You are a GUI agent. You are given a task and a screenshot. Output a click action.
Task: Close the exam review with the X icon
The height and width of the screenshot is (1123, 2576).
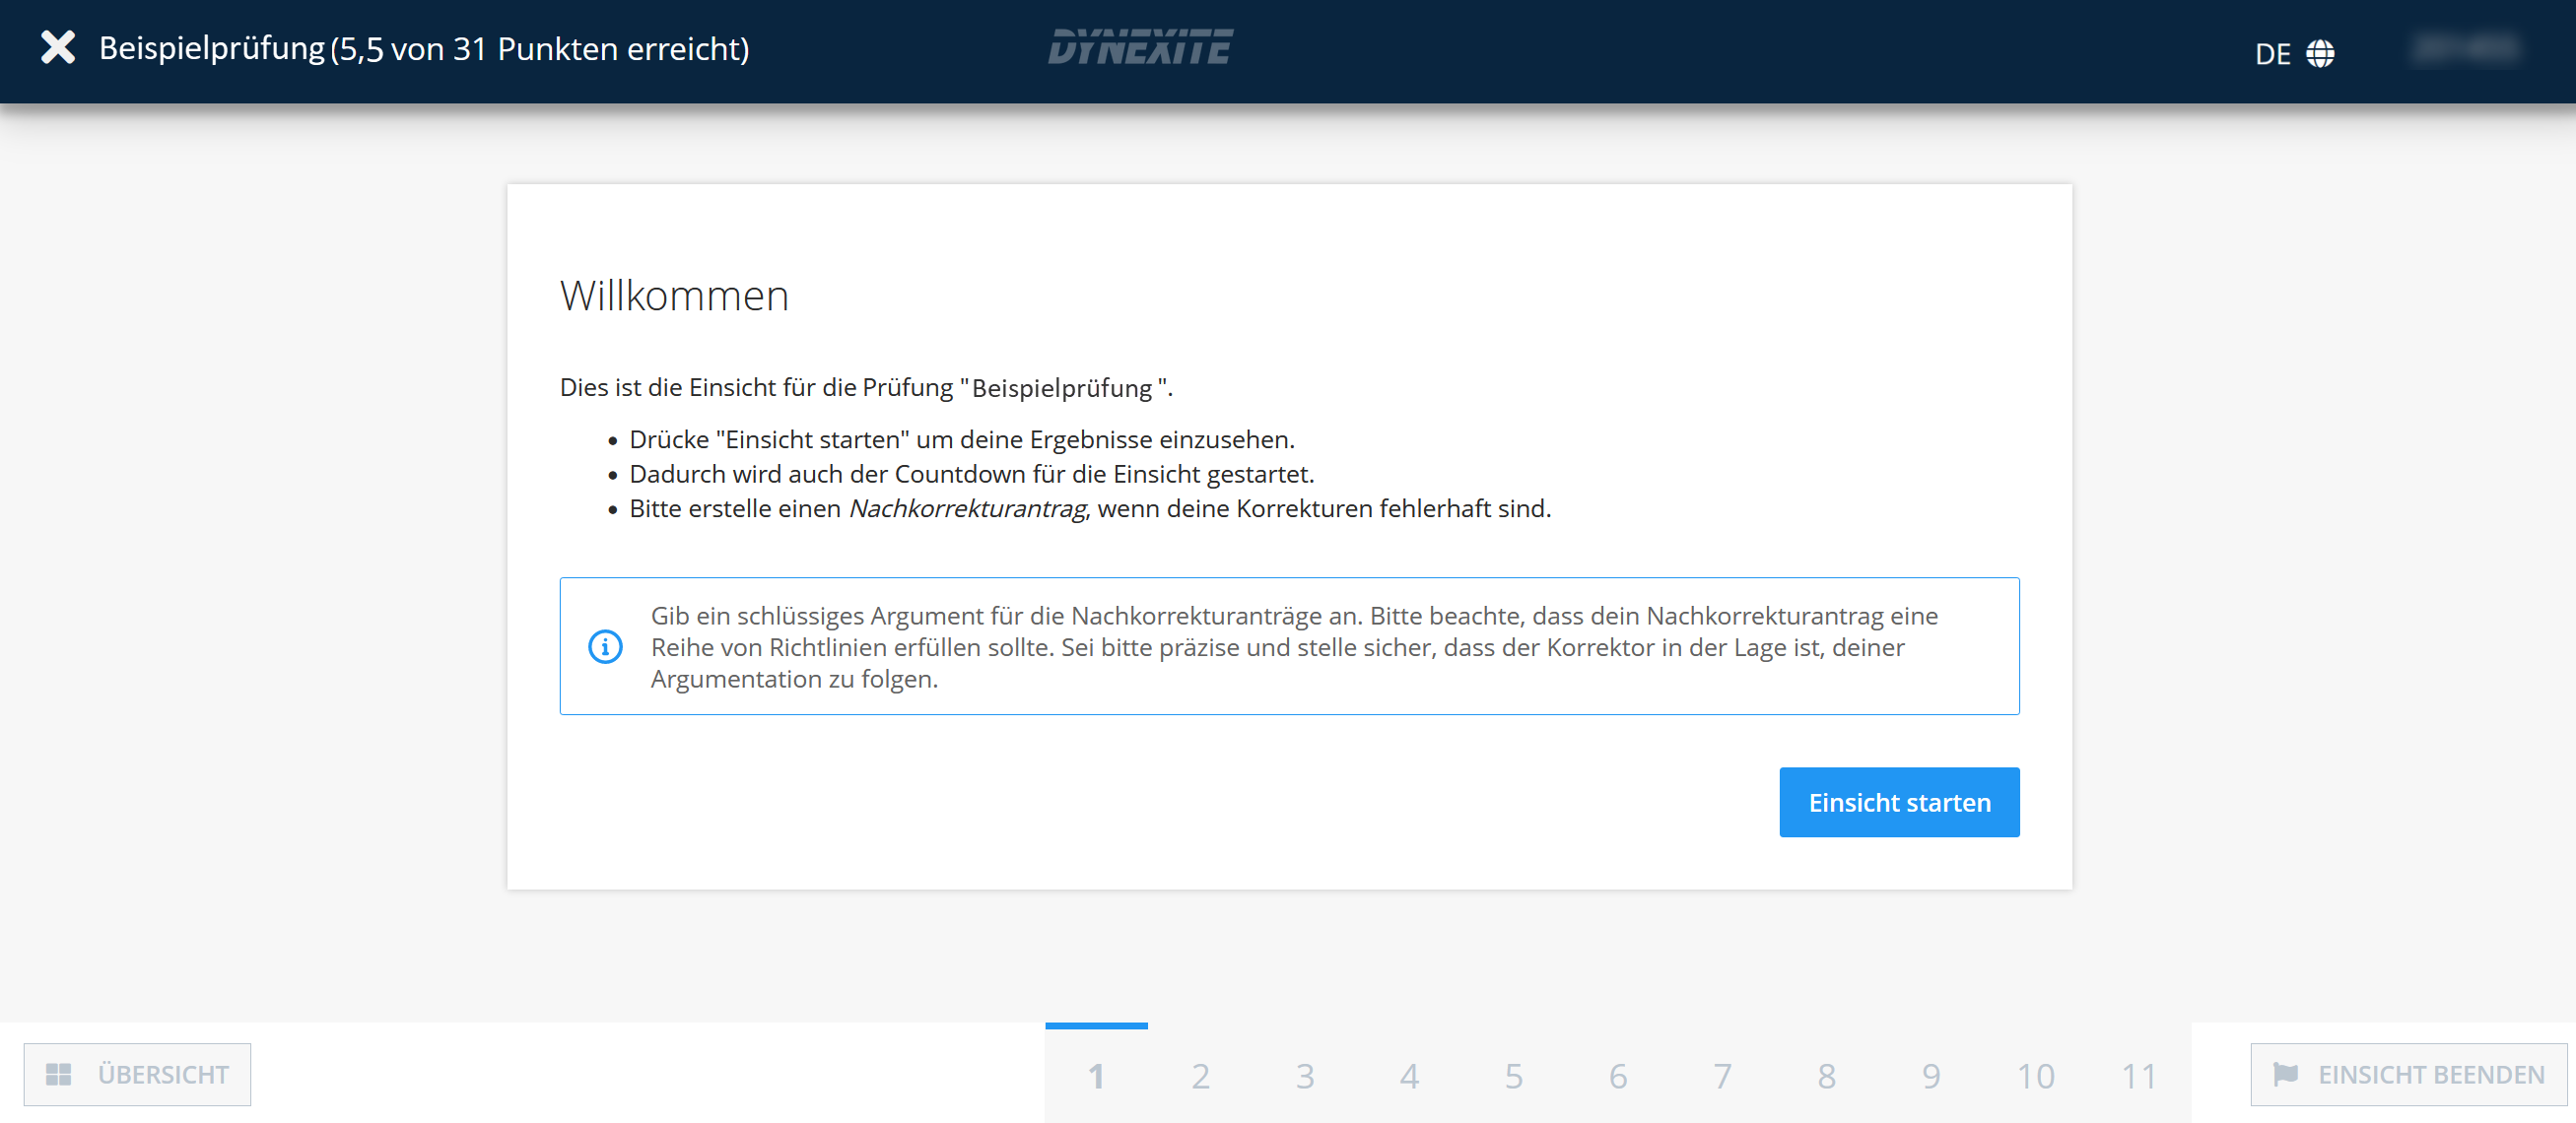click(58, 47)
